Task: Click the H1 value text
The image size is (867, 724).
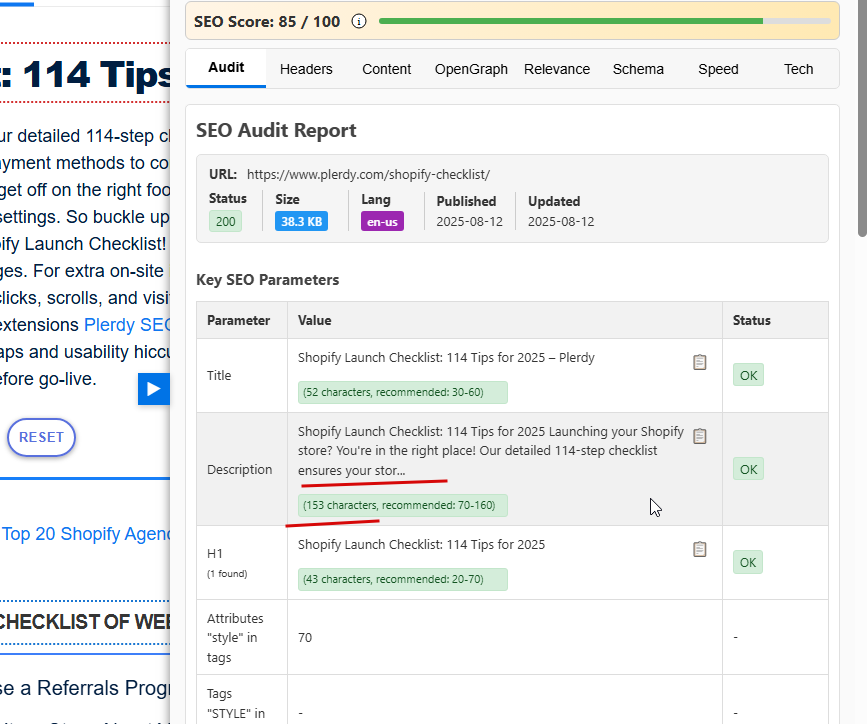Action: click(x=421, y=544)
